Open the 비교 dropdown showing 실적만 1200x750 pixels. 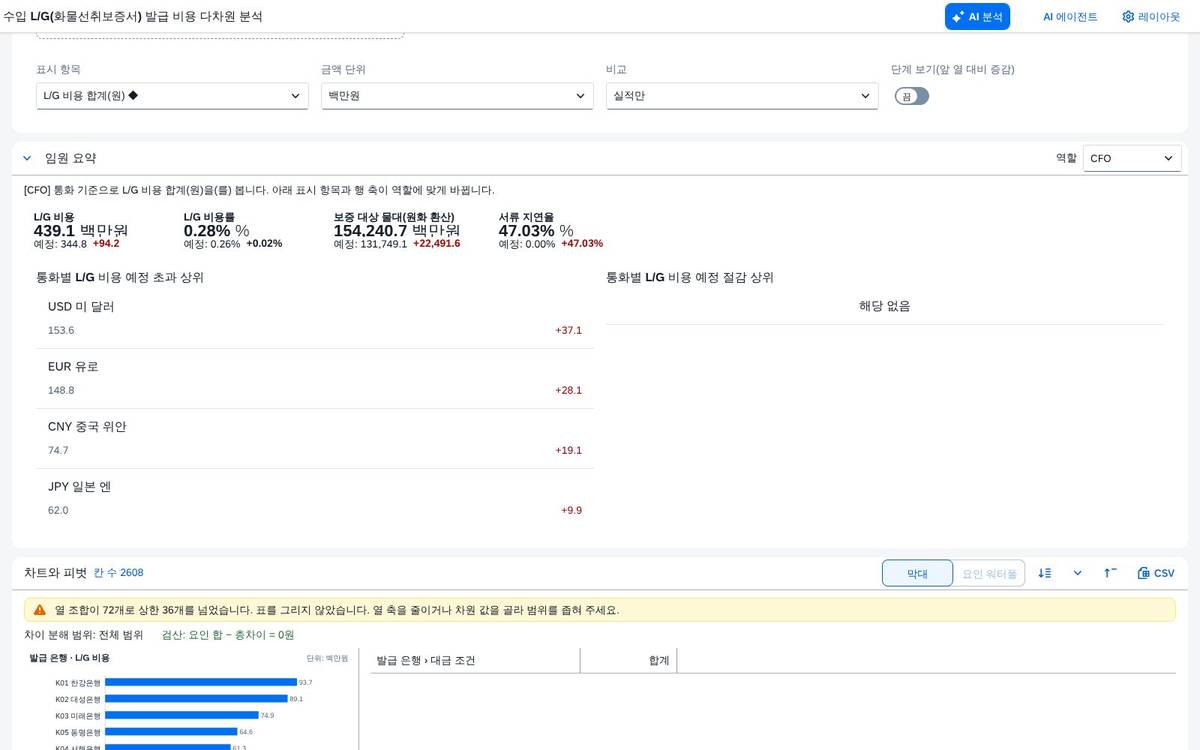click(x=742, y=96)
